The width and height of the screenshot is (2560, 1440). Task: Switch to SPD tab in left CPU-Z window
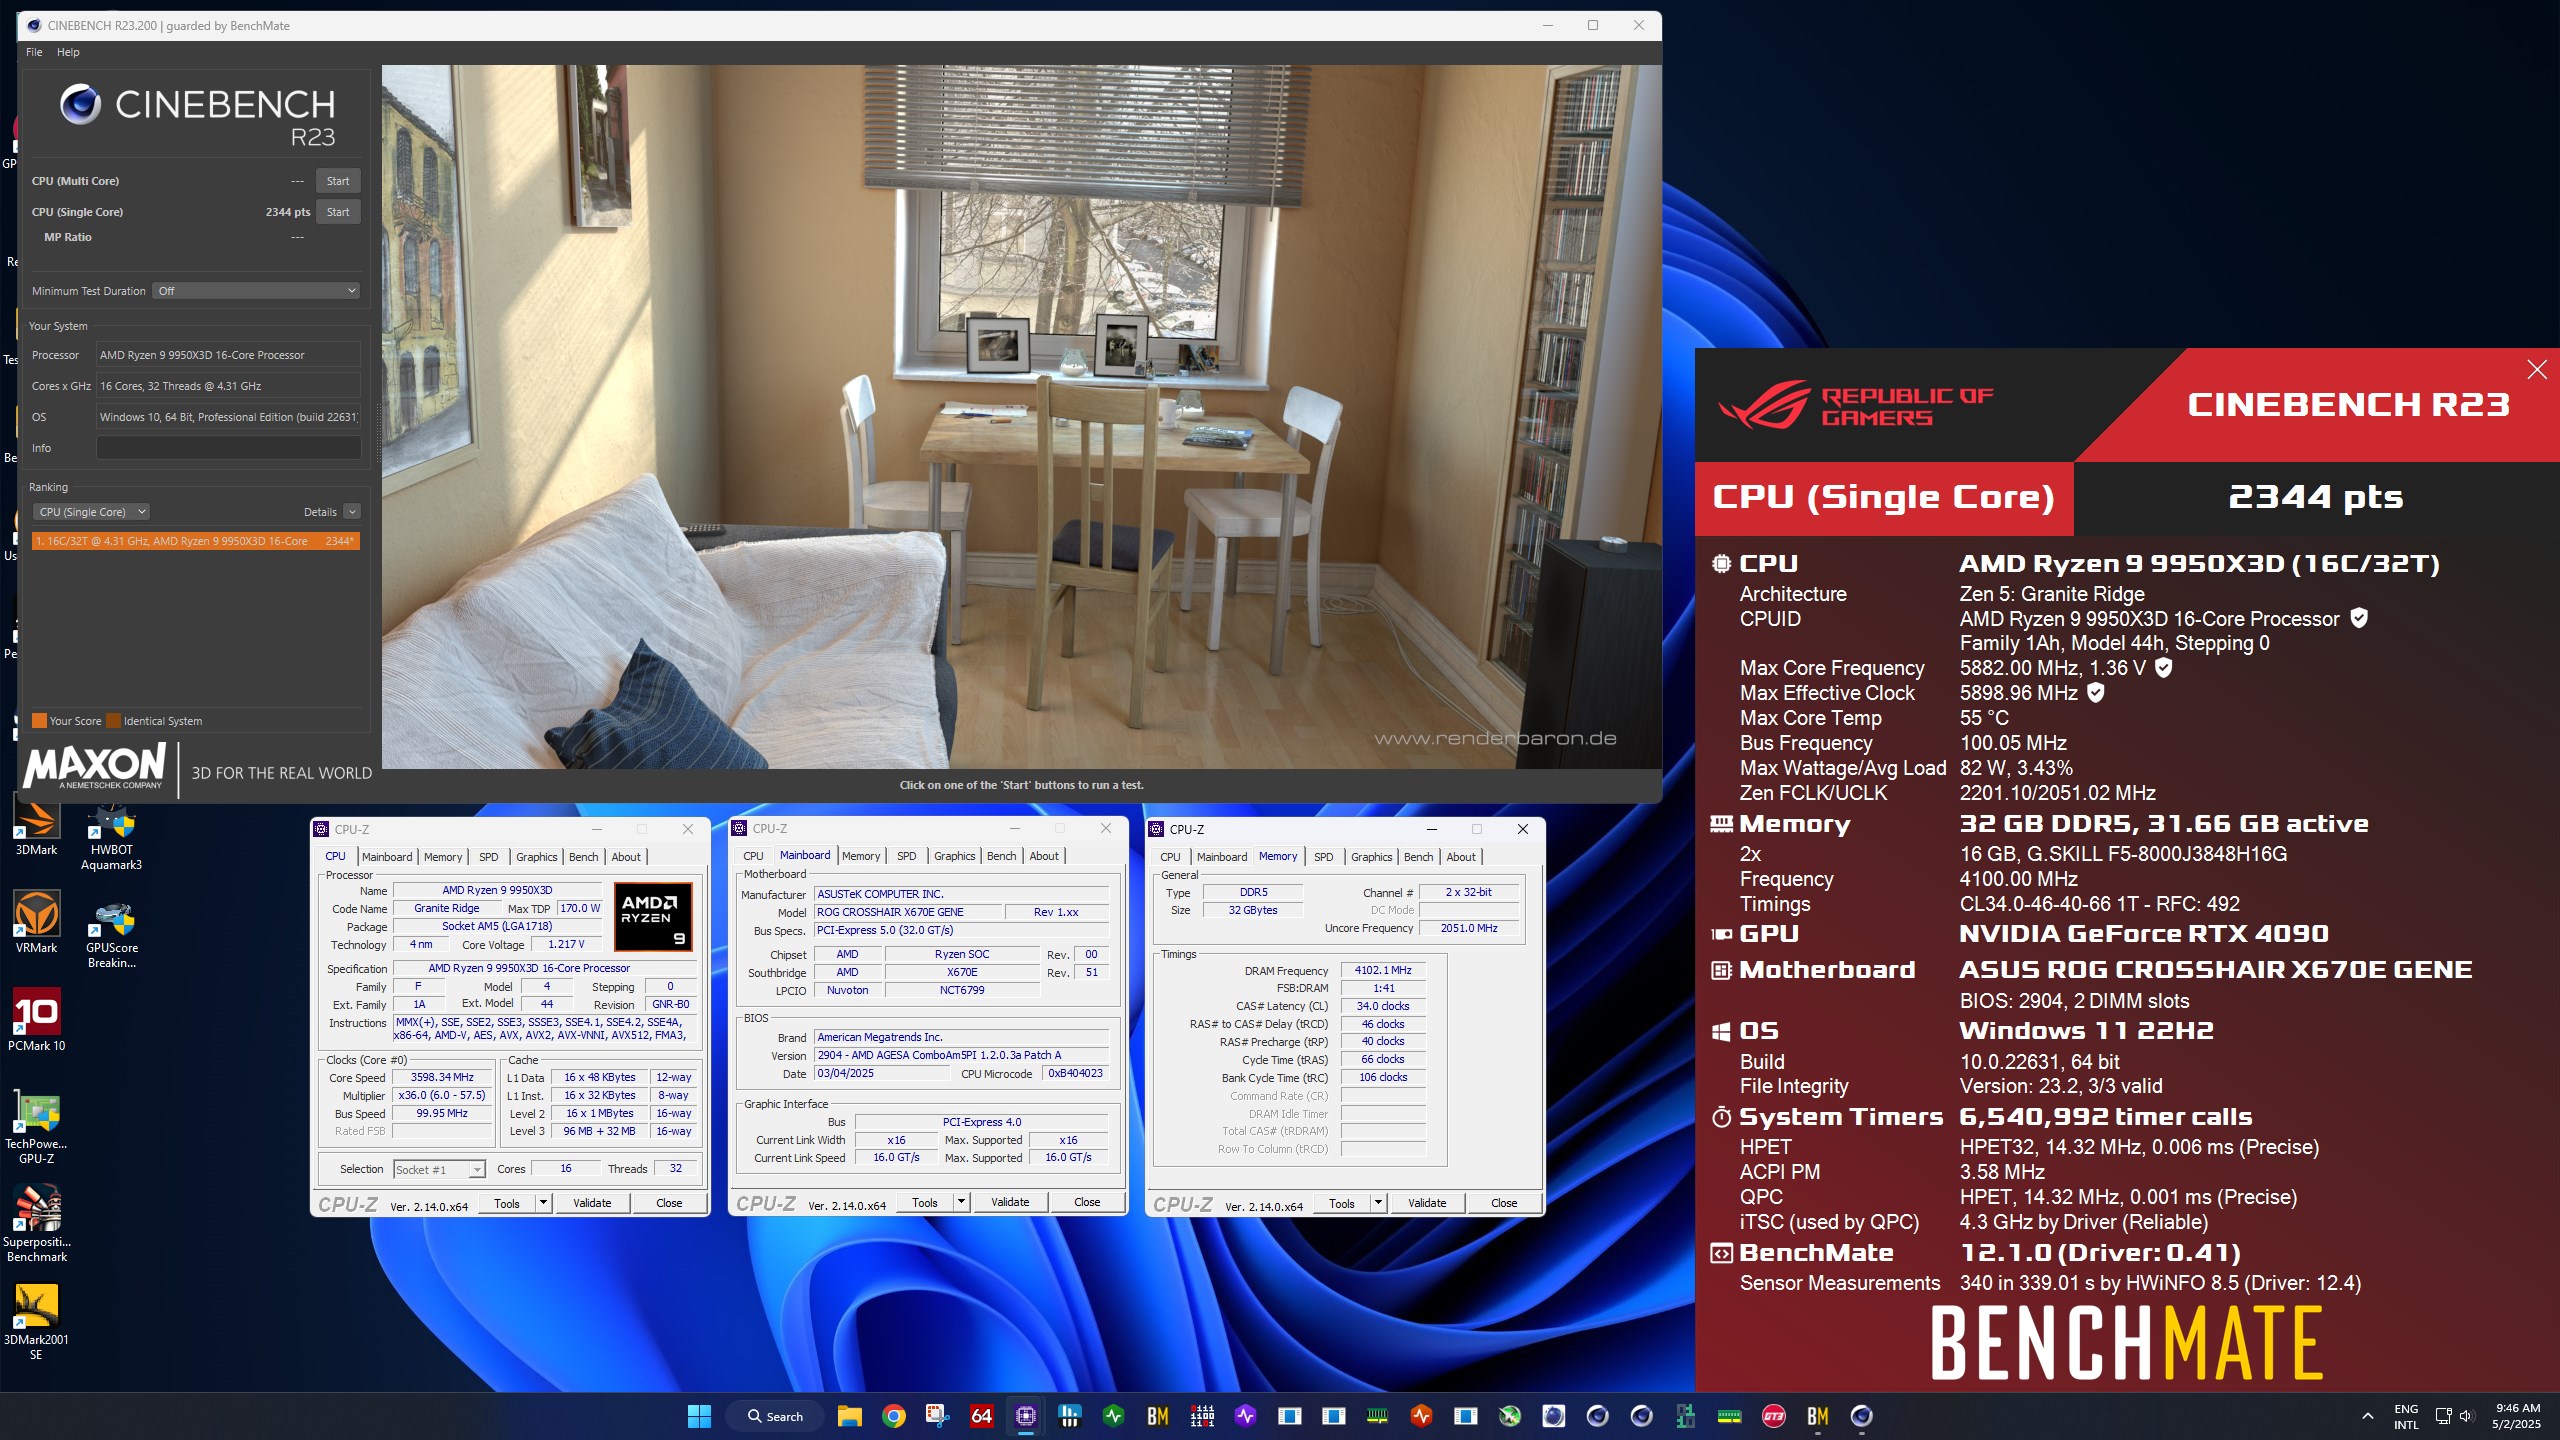488,857
